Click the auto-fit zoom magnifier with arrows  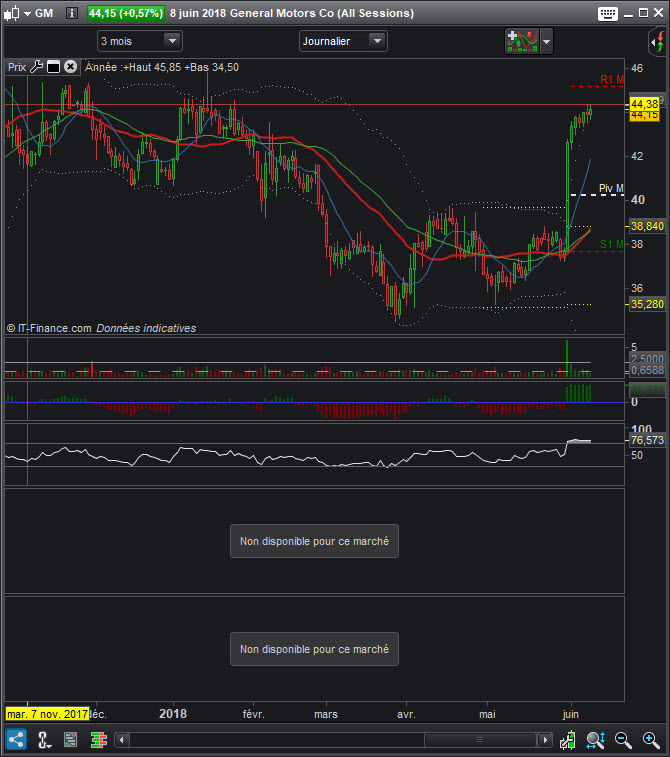(595, 740)
